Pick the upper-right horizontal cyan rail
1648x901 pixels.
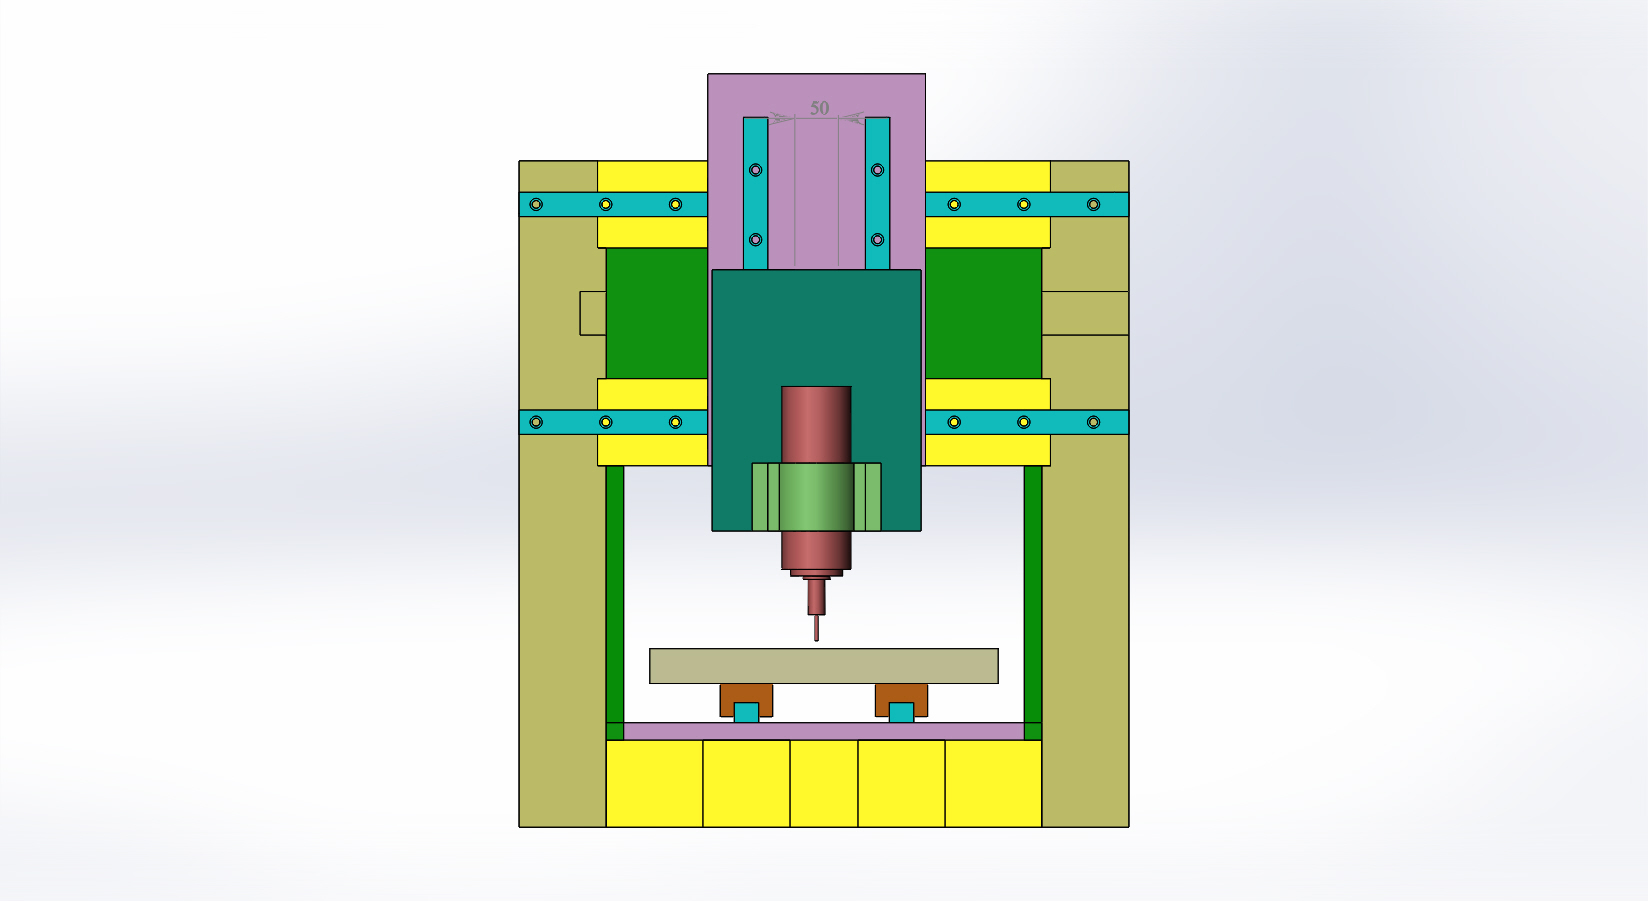(1027, 204)
